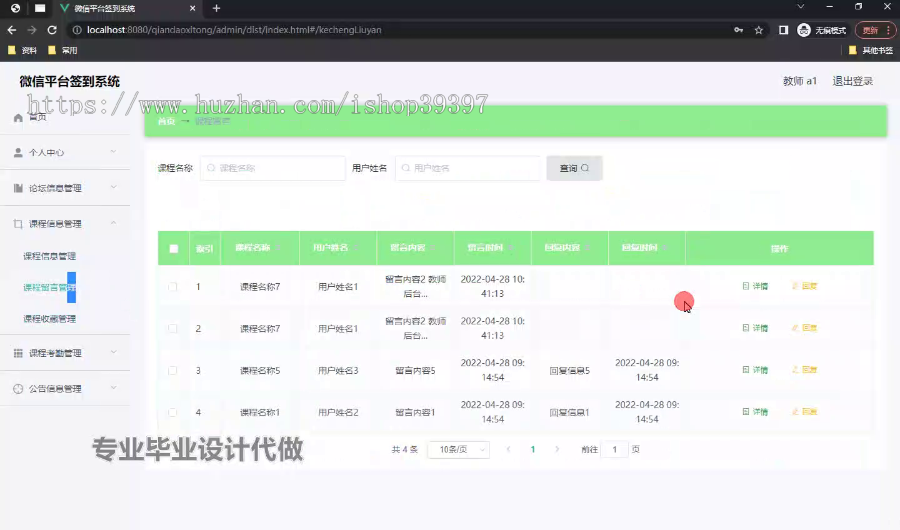
Task: Collapse the 课程信息管理 menu chevron
Action: click(x=113, y=223)
